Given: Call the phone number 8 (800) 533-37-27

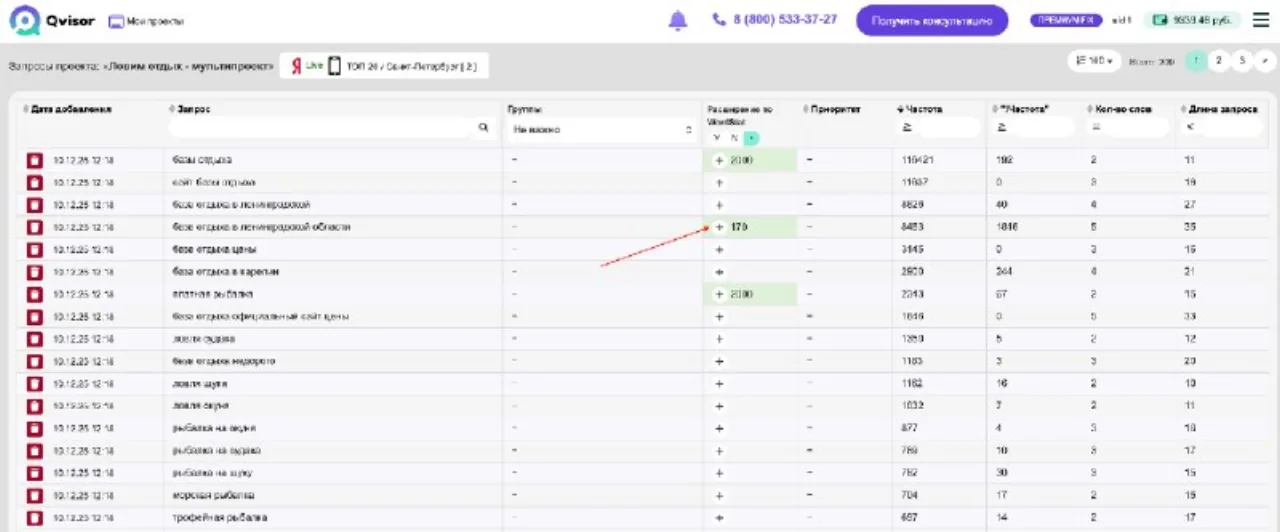Looking at the screenshot, I should coord(775,19).
